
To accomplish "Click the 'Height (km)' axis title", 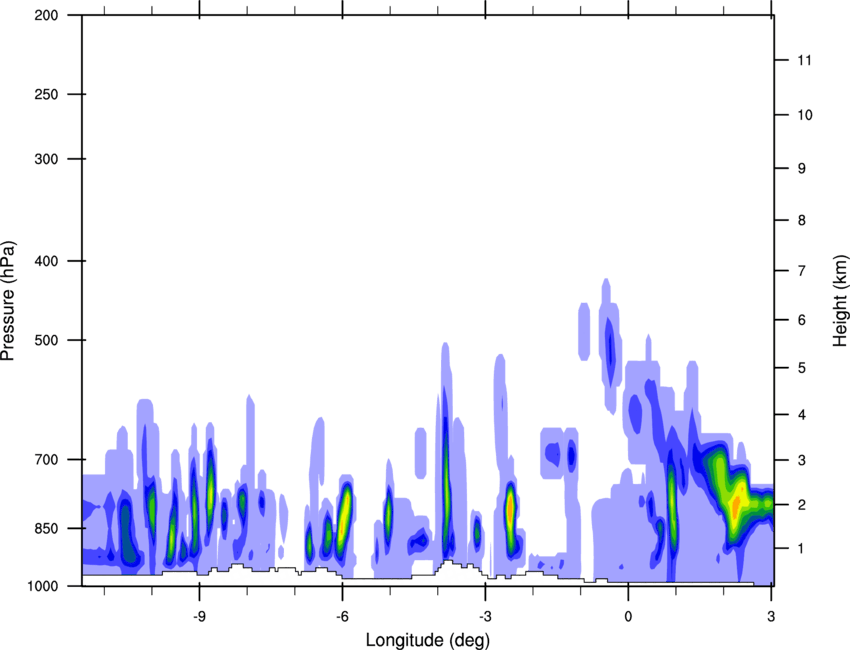I will [840, 300].
